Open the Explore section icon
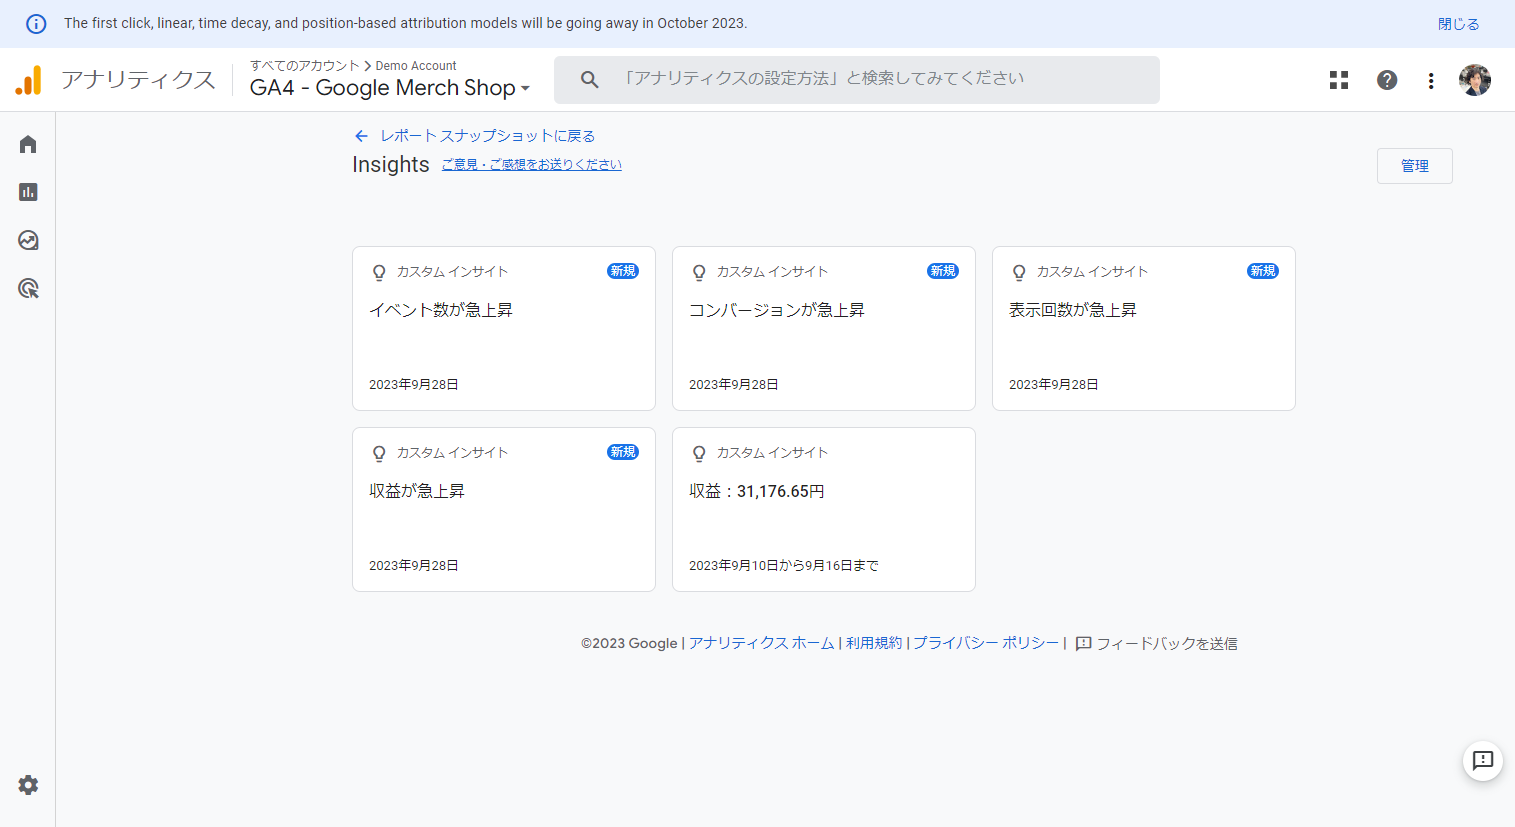The width and height of the screenshot is (1515, 827). [28, 240]
